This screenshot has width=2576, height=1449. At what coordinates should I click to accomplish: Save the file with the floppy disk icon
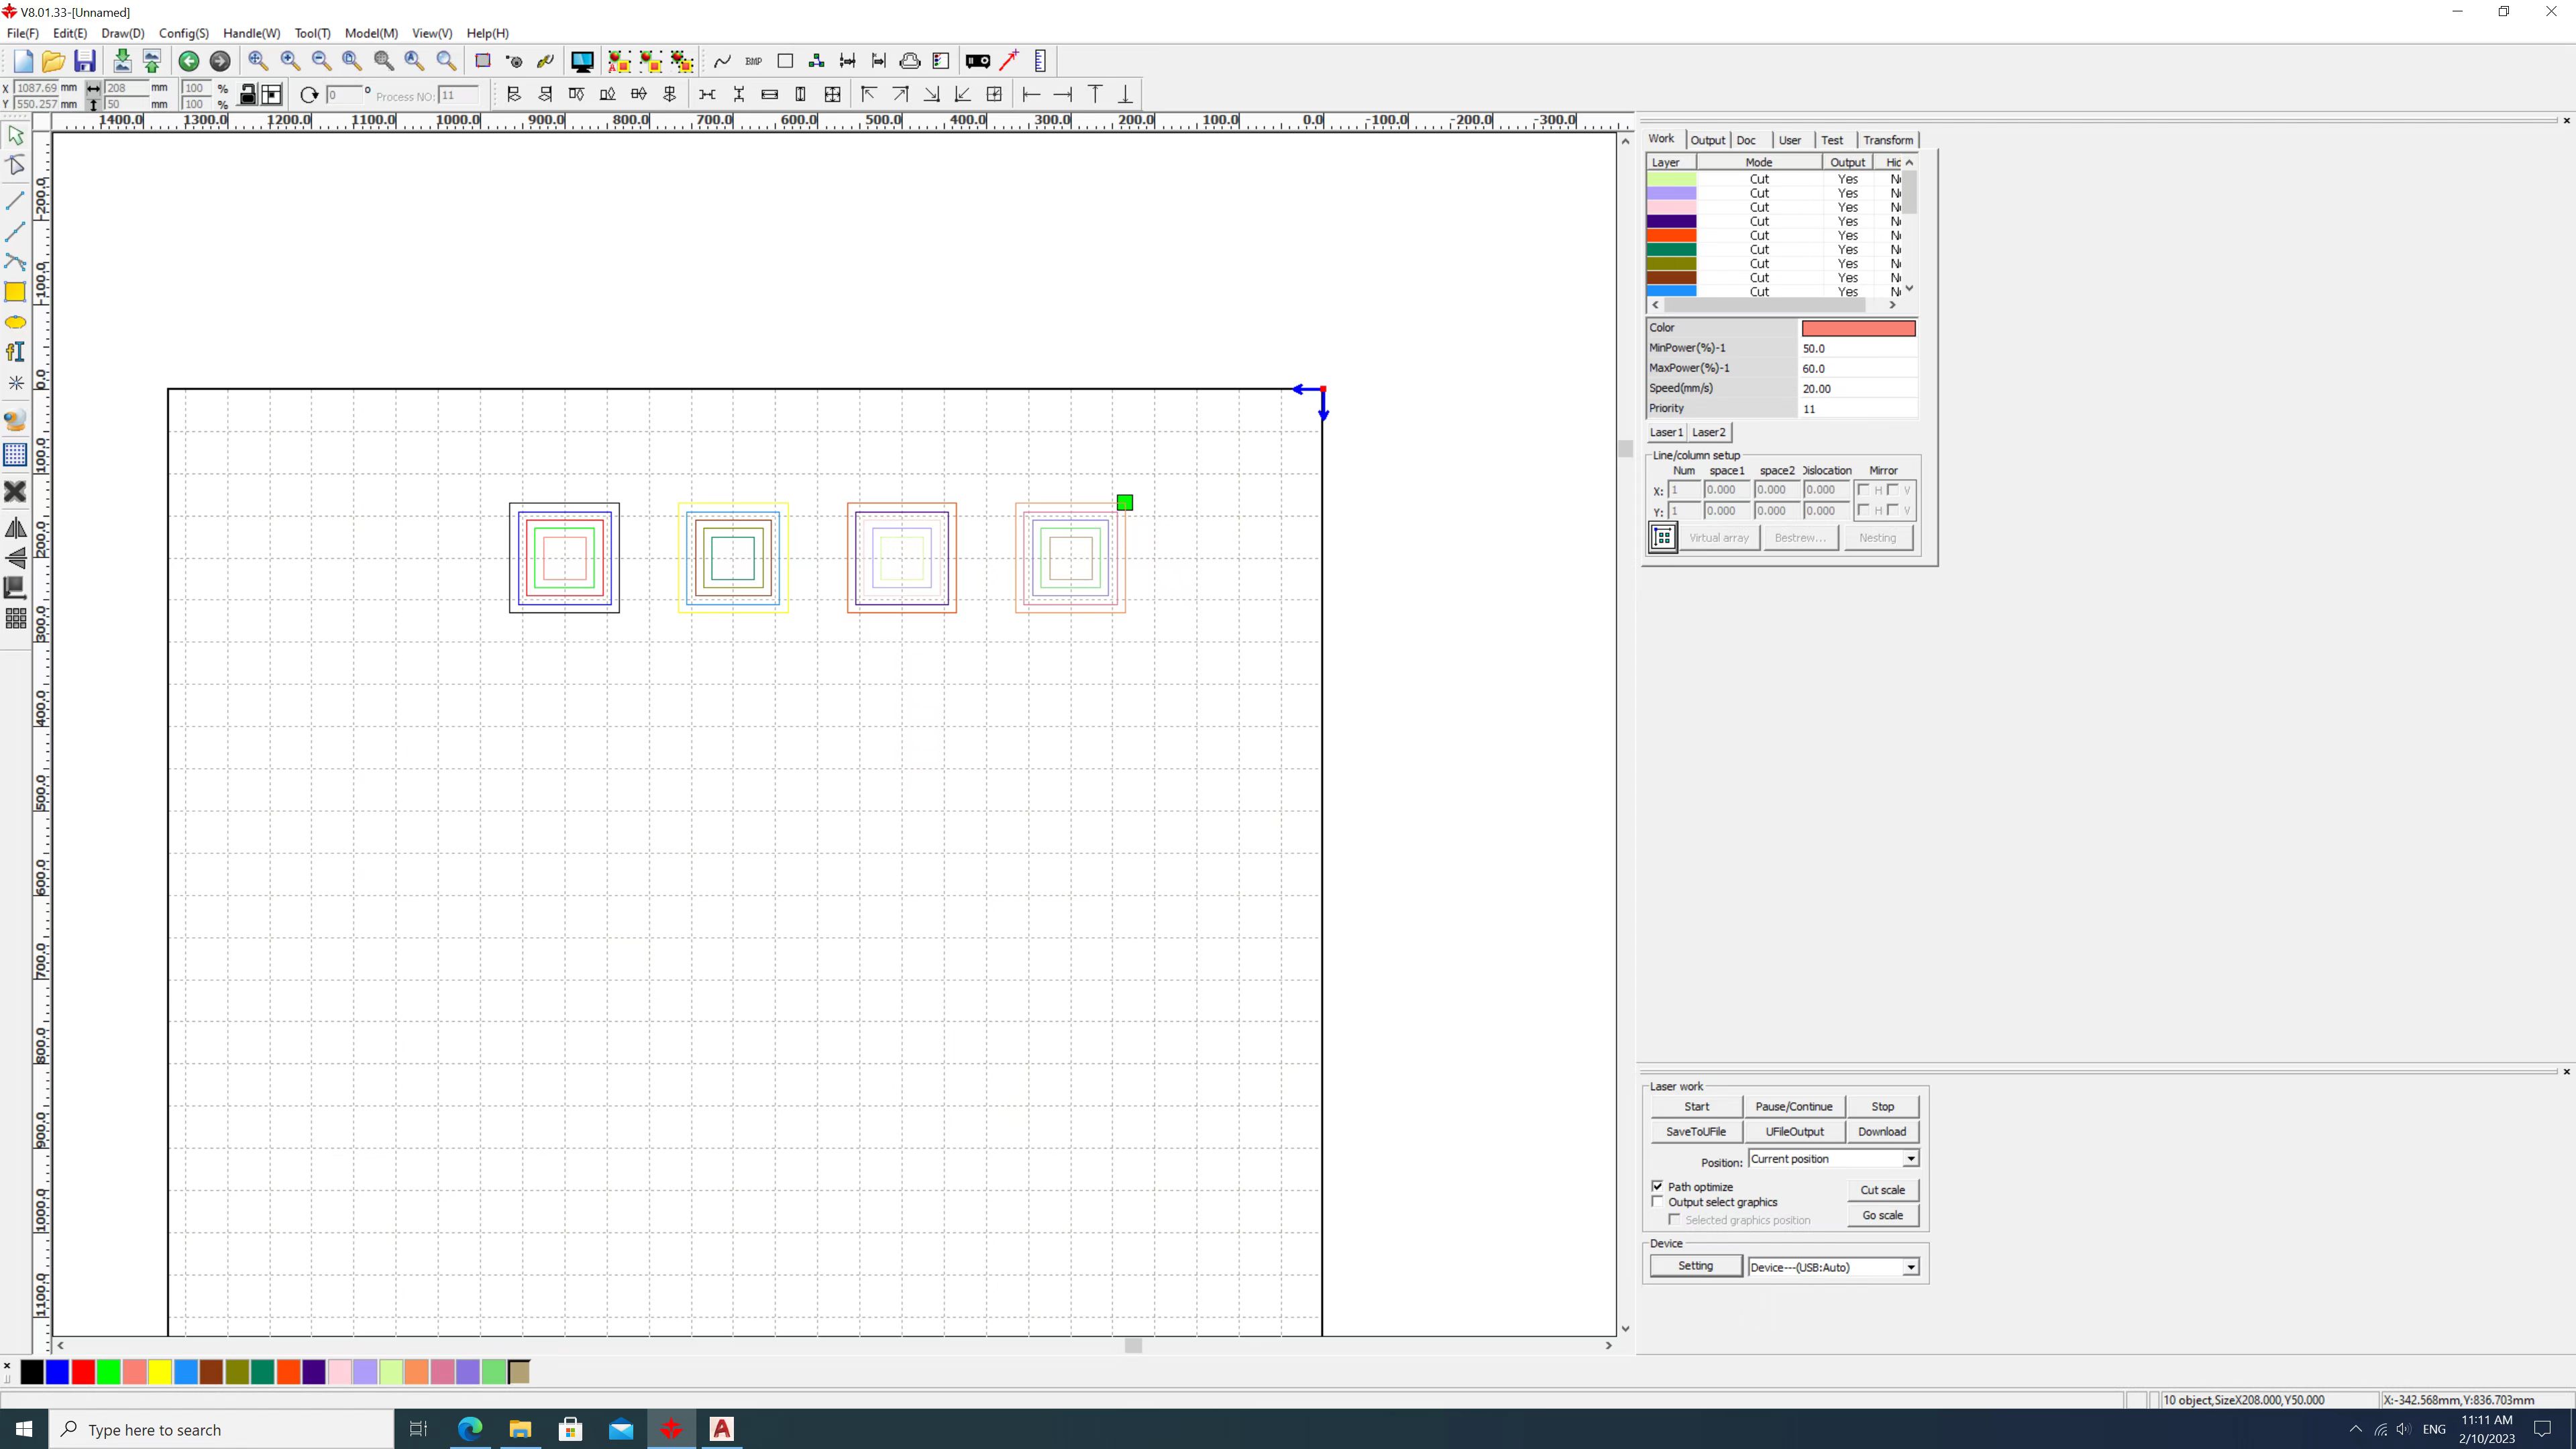click(85, 61)
